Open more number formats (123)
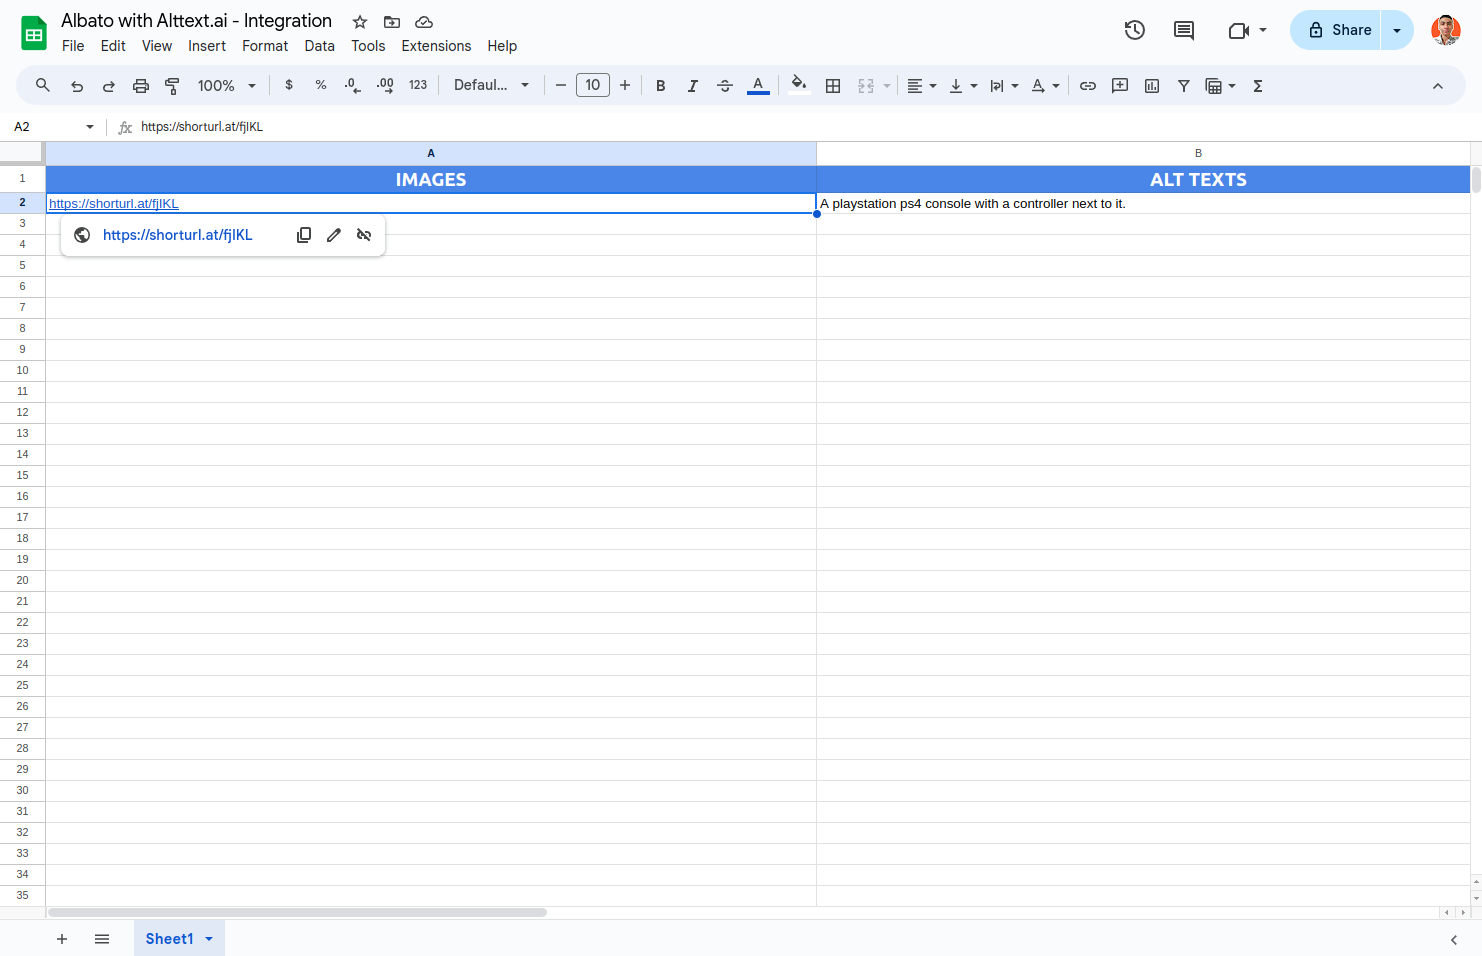The width and height of the screenshot is (1482, 956). [x=418, y=86]
